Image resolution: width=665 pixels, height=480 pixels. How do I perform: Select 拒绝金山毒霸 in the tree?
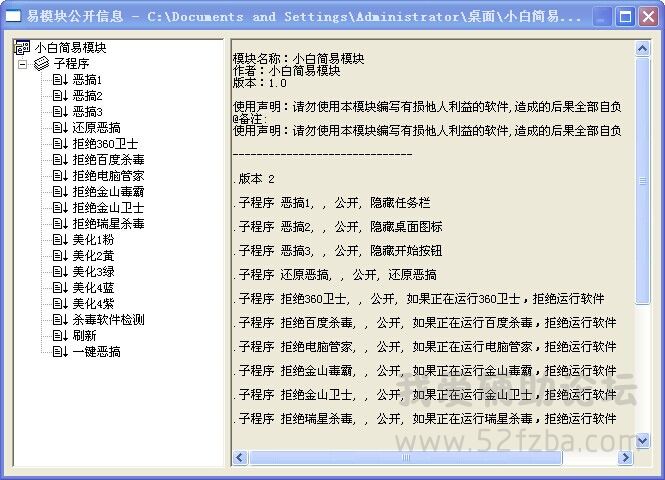108,192
